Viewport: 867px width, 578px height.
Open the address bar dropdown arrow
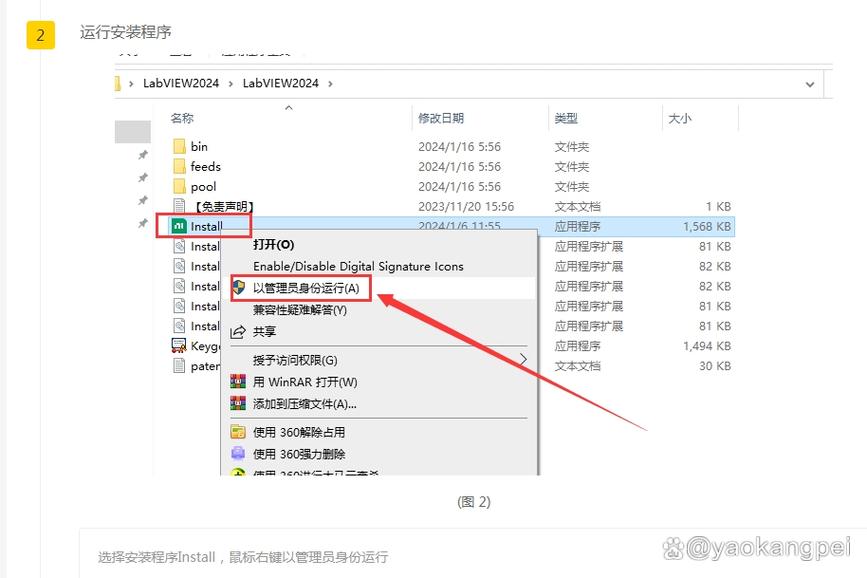point(810,85)
